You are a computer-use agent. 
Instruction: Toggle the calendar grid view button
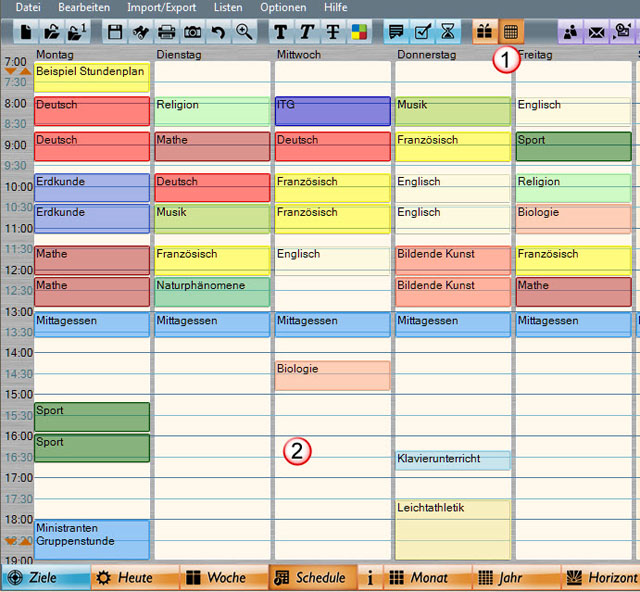click(510, 32)
